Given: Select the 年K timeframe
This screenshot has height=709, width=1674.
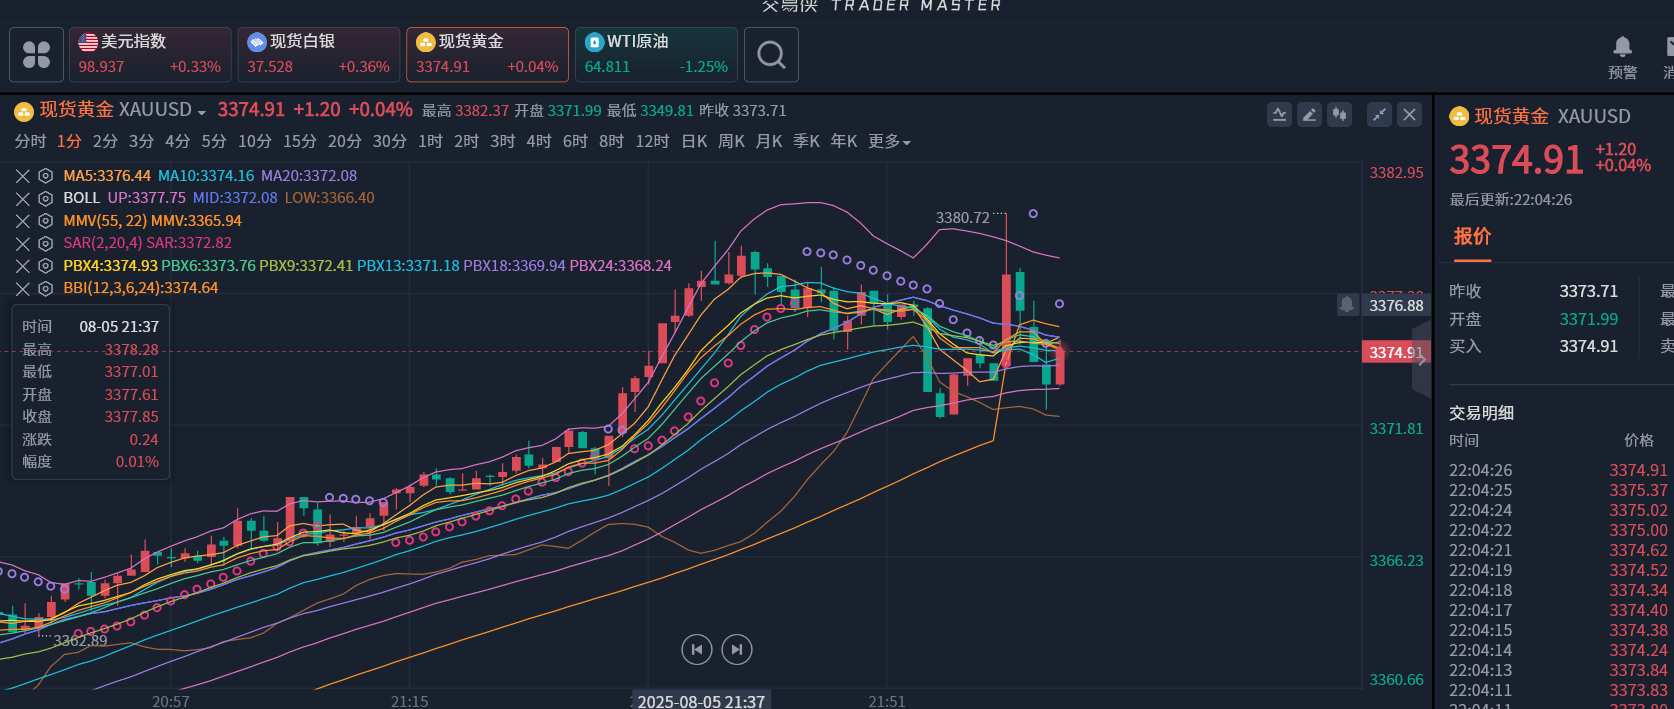Looking at the screenshot, I should point(844,142).
